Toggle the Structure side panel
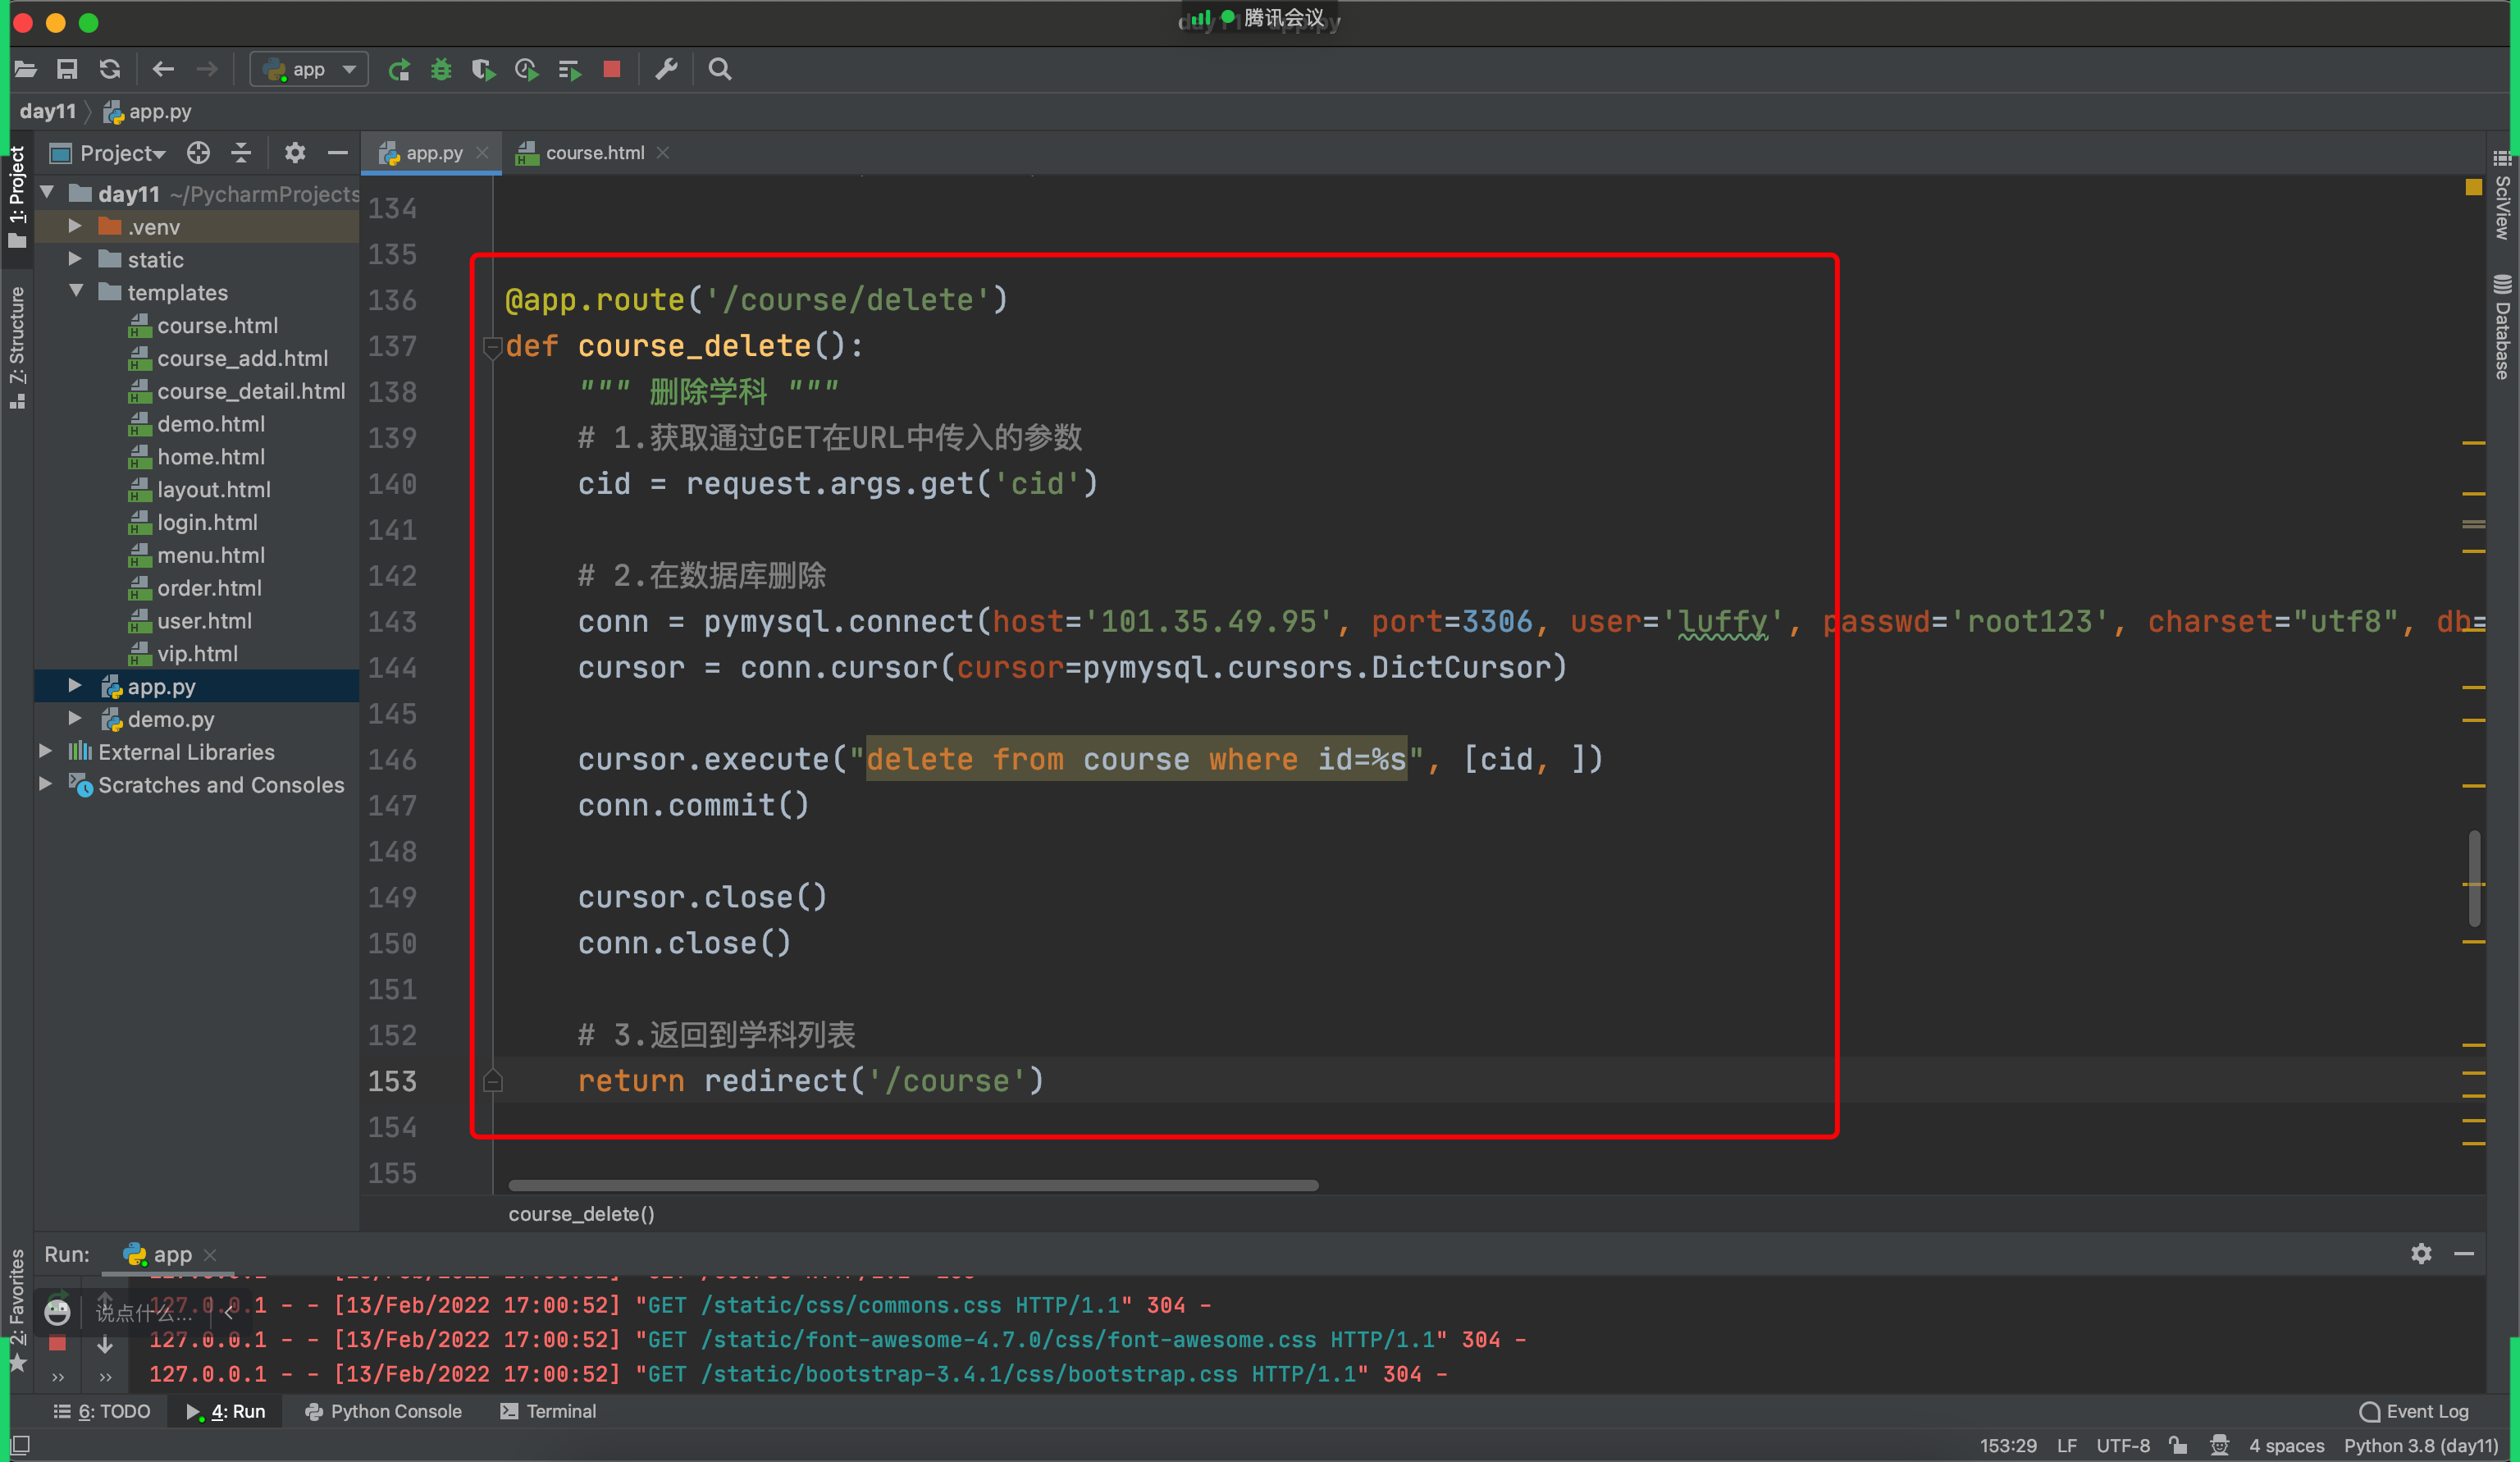Image resolution: width=2520 pixels, height=1462 pixels. (16, 346)
